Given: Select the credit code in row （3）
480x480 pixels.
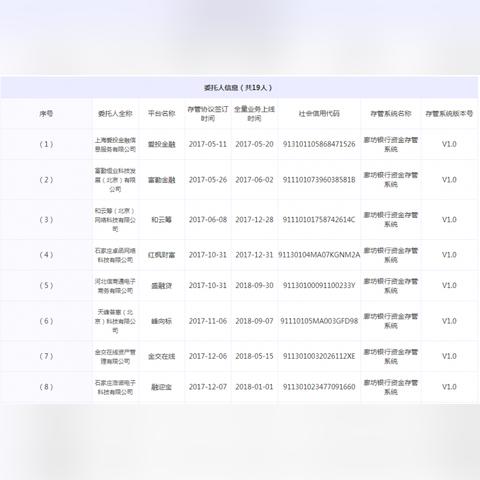Looking at the screenshot, I should click(x=319, y=220).
